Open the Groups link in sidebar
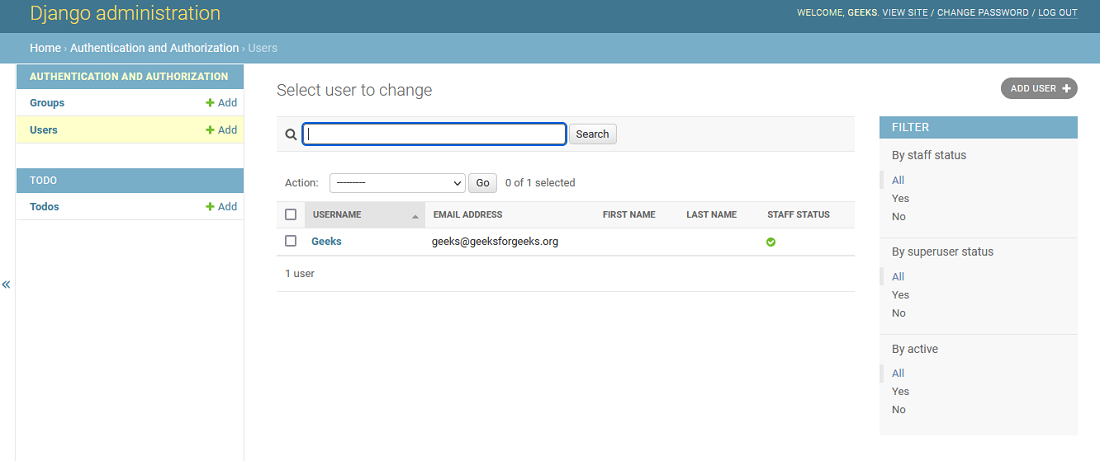Viewport: 1100px width, 461px height. [x=47, y=102]
